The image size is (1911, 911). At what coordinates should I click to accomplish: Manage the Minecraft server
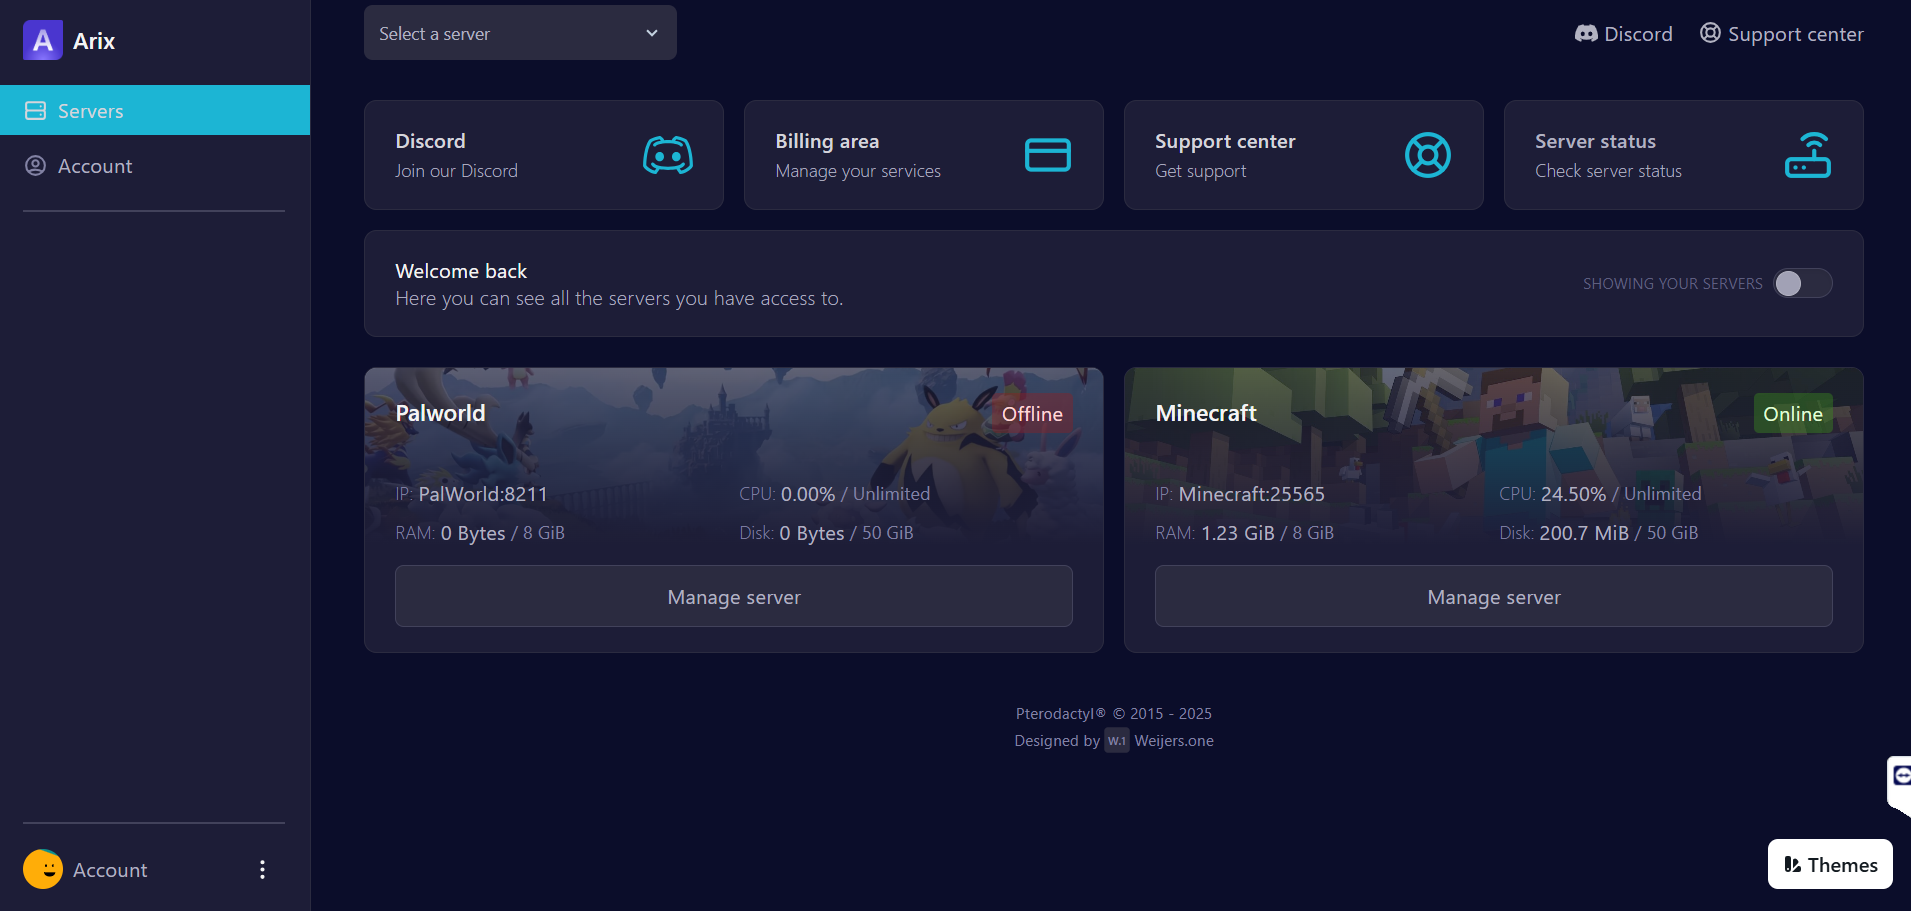(1493, 597)
